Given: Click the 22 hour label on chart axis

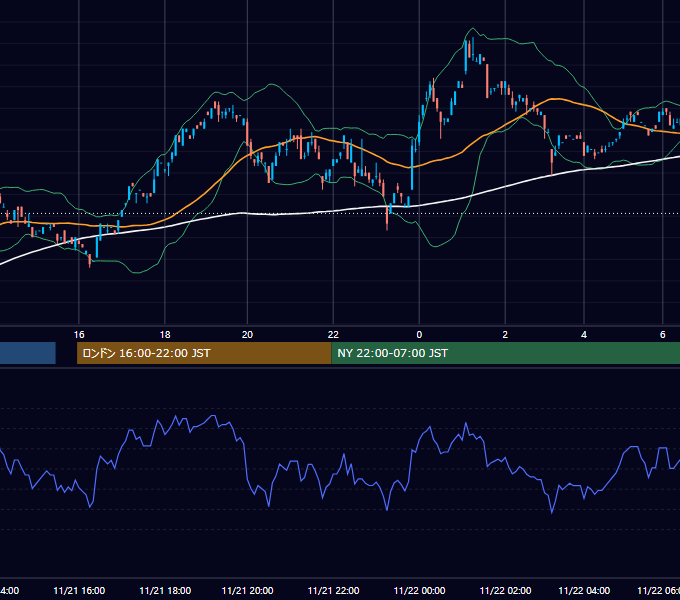Looking at the screenshot, I should tap(333, 335).
